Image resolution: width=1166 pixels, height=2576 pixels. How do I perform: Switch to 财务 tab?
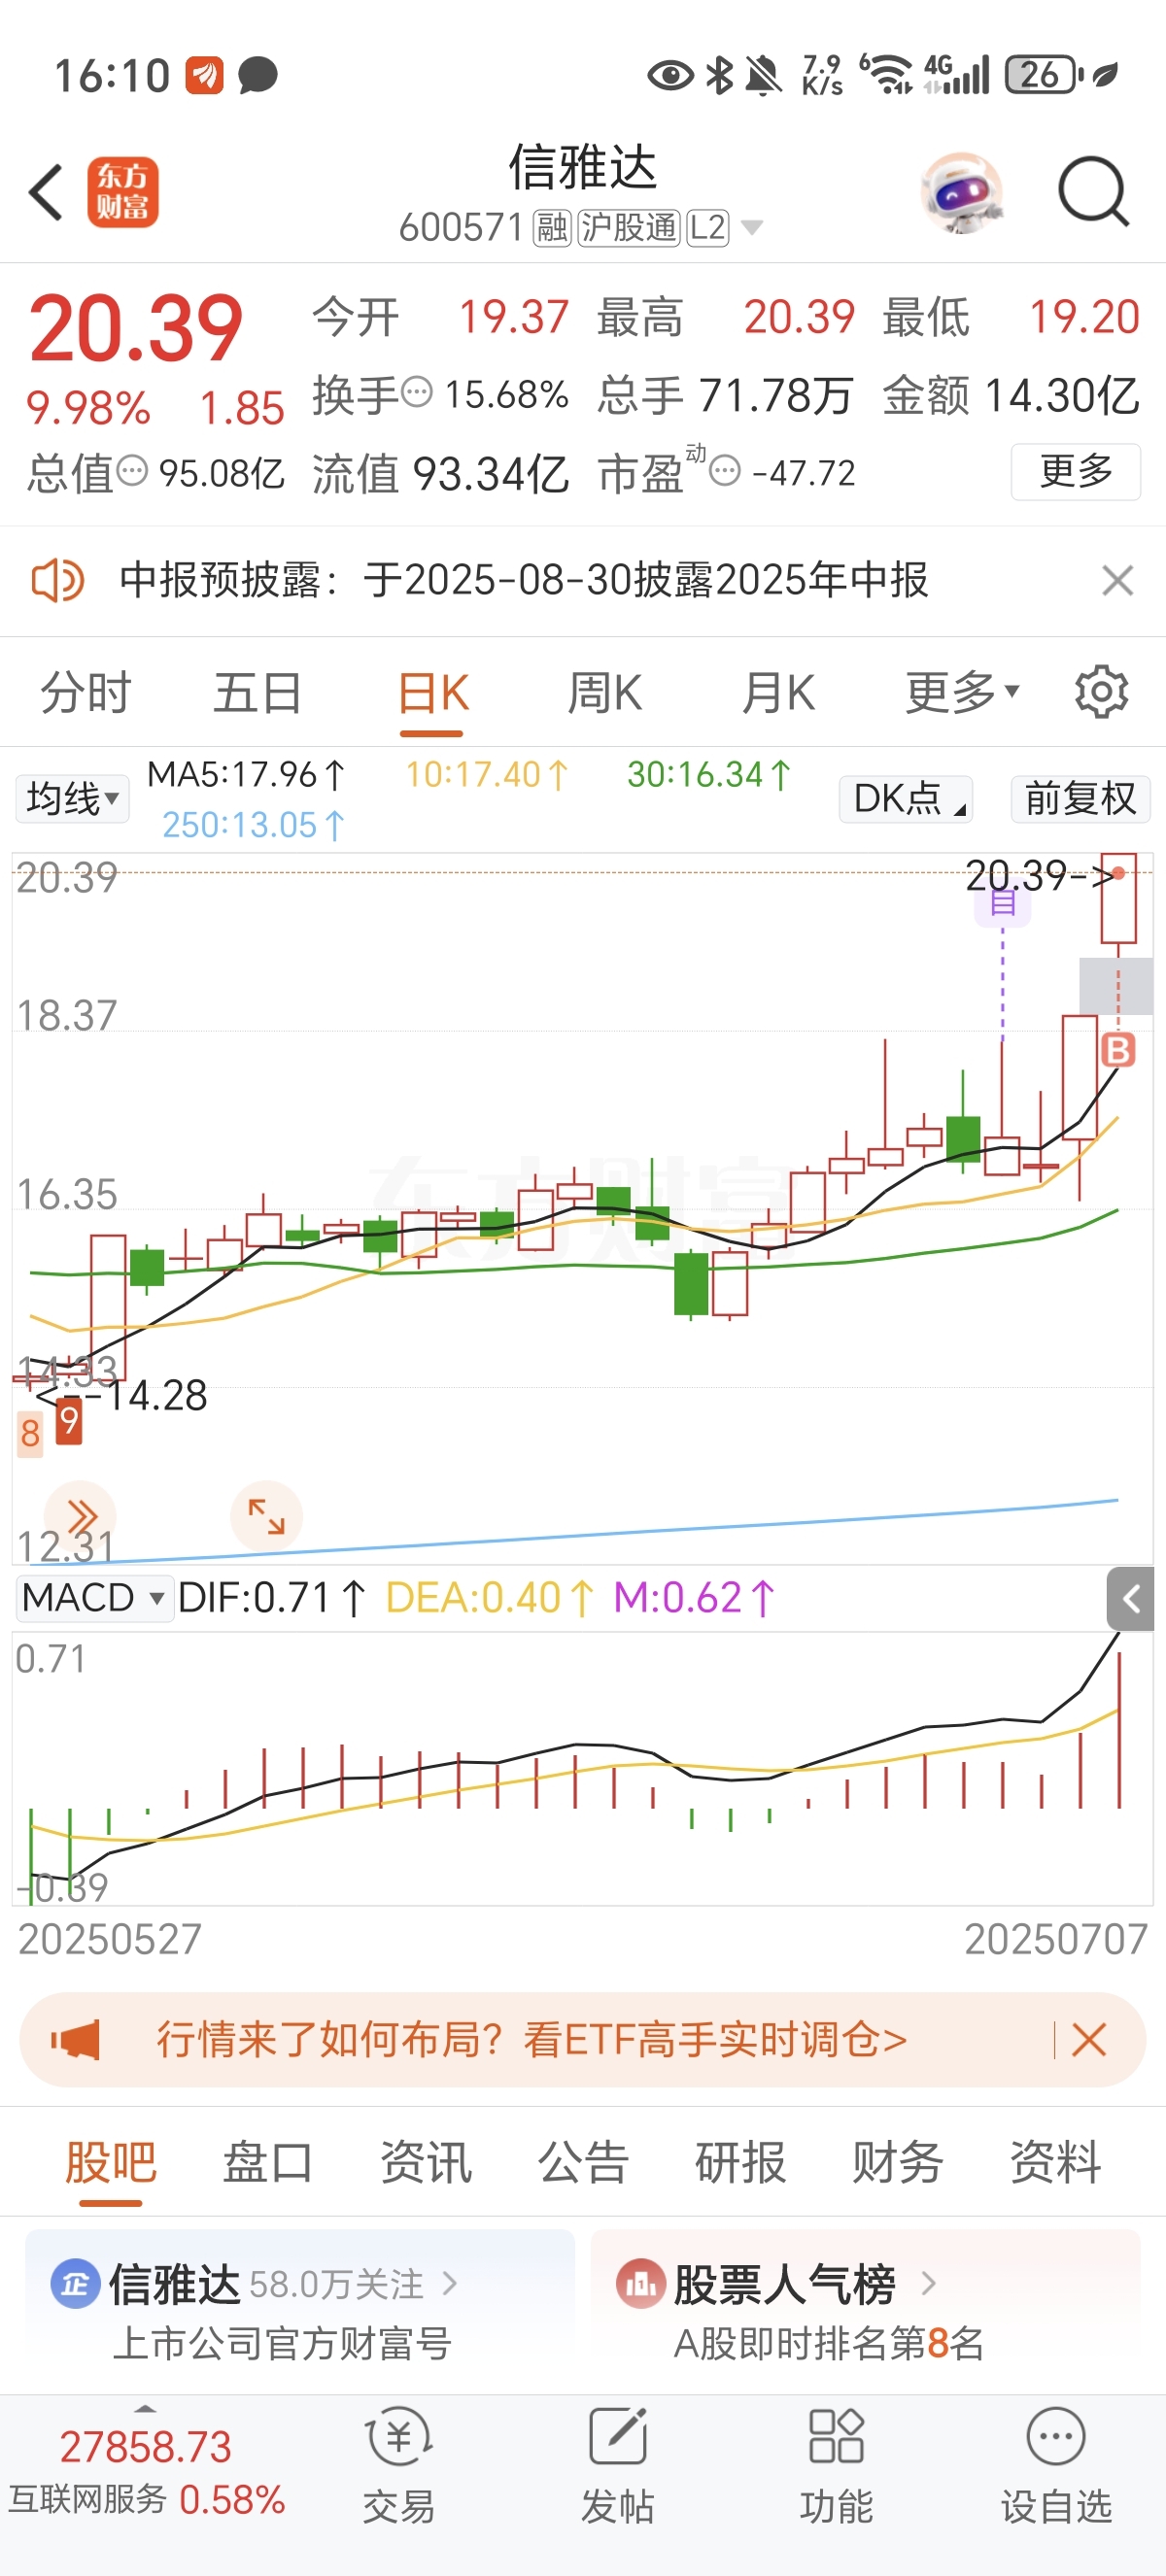(898, 2162)
